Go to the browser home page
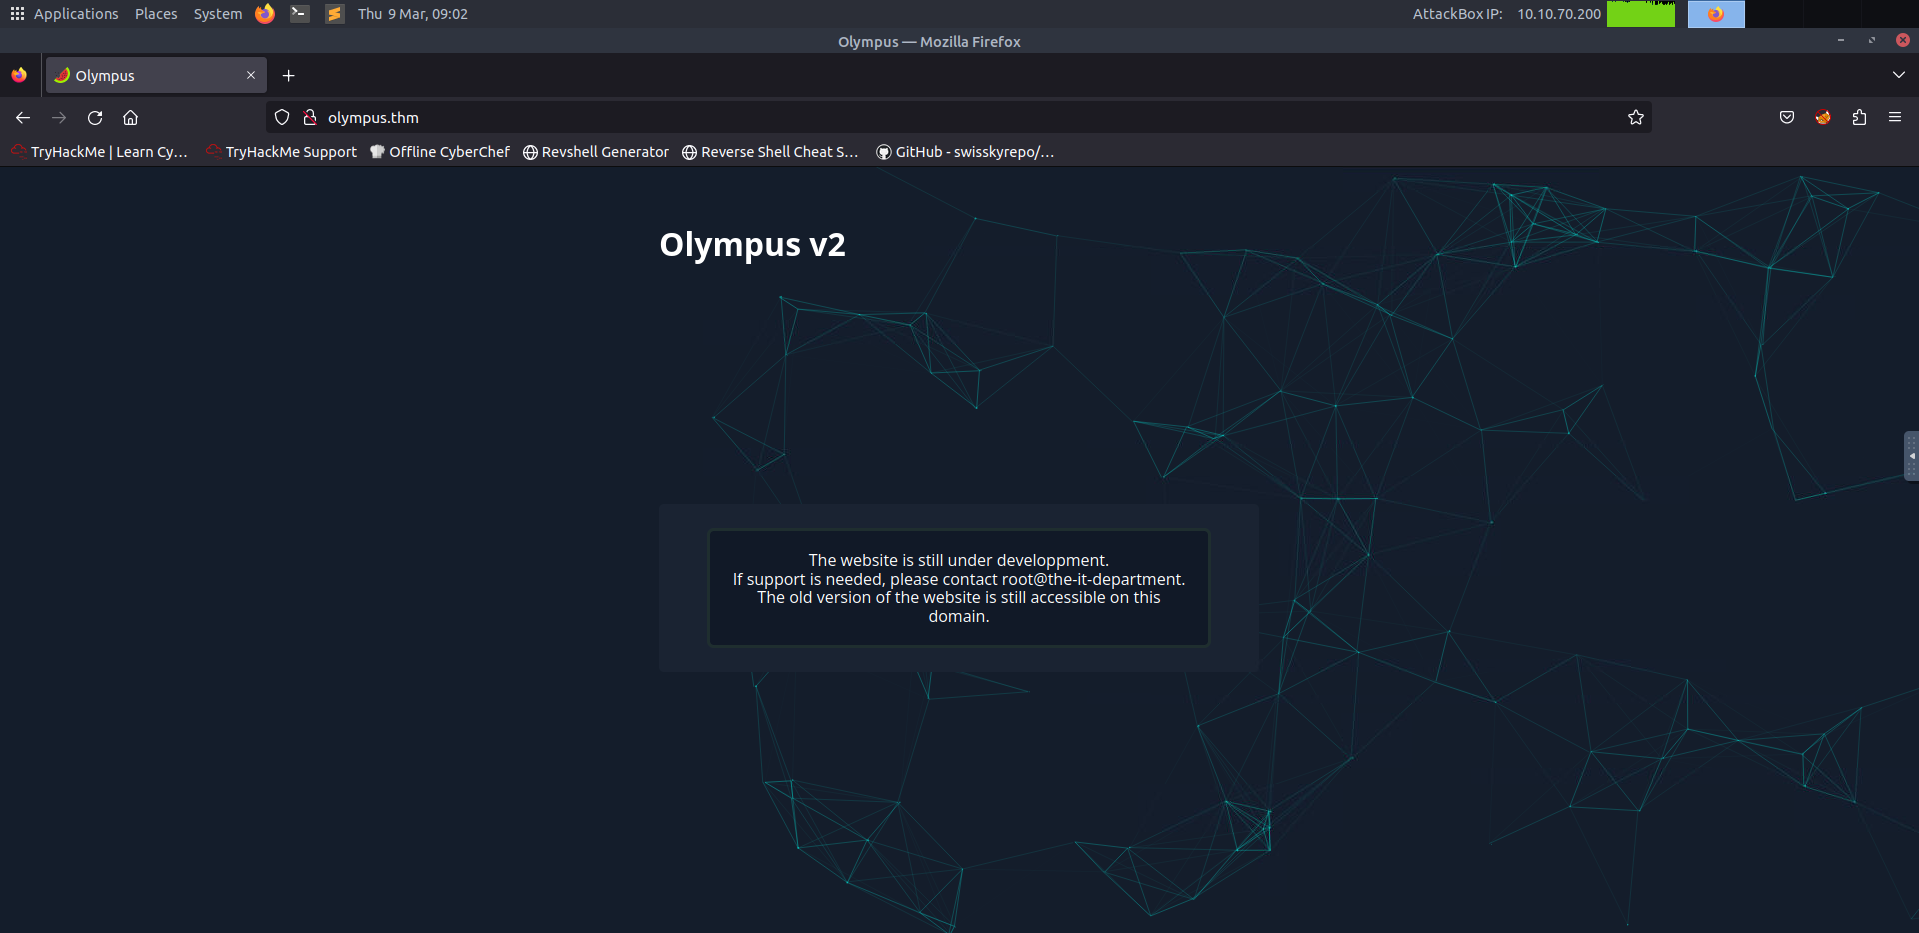The width and height of the screenshot is (1919, 933). click(130, 117)
